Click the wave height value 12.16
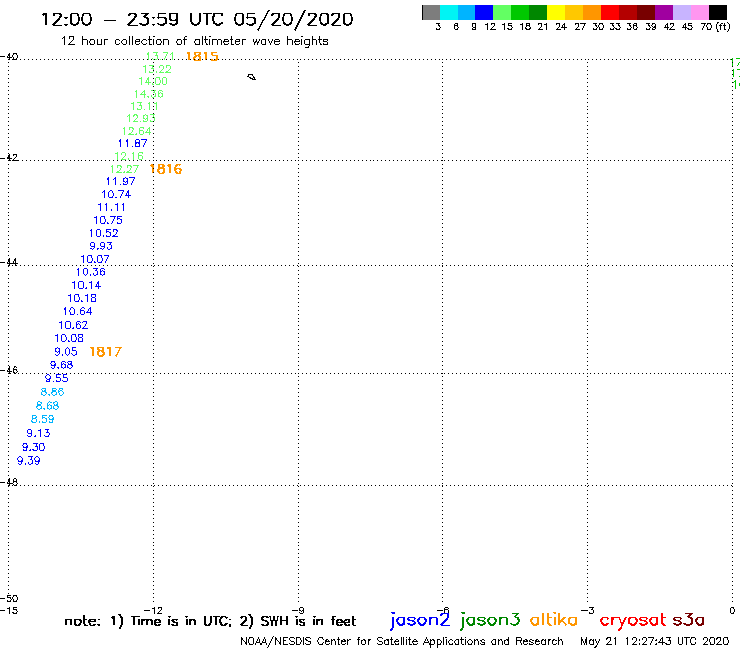Image resolution: width=740 pixels, height=650 pixels. 129,156
